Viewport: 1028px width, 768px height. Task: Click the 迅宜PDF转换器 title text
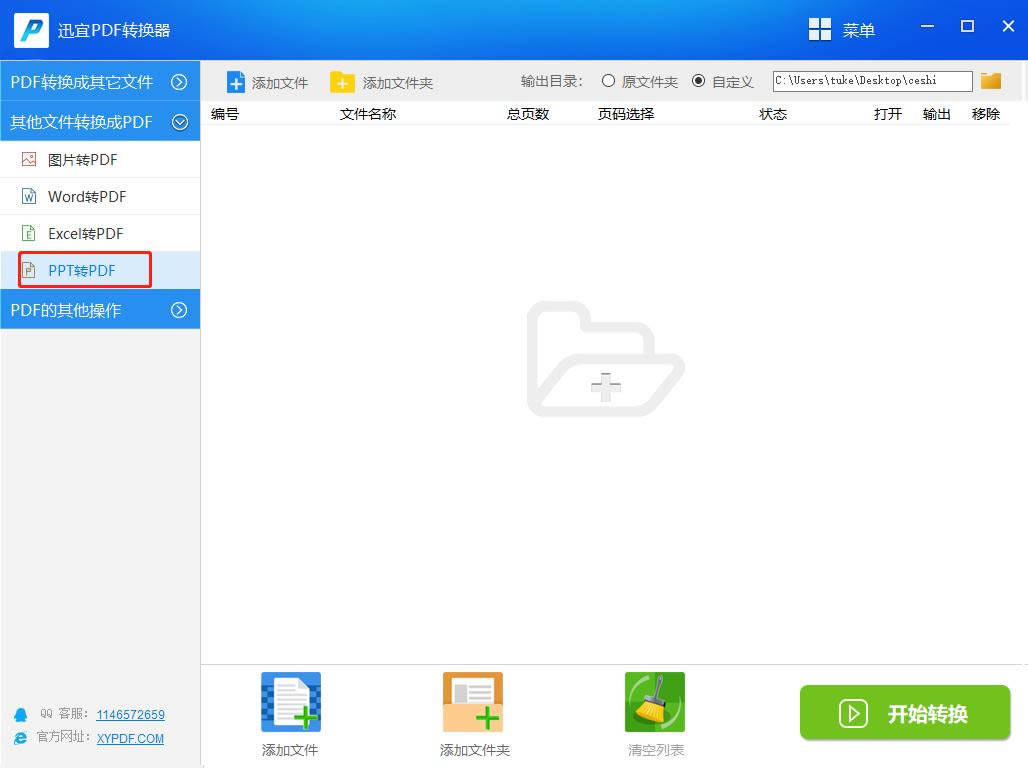click(114, 30)
